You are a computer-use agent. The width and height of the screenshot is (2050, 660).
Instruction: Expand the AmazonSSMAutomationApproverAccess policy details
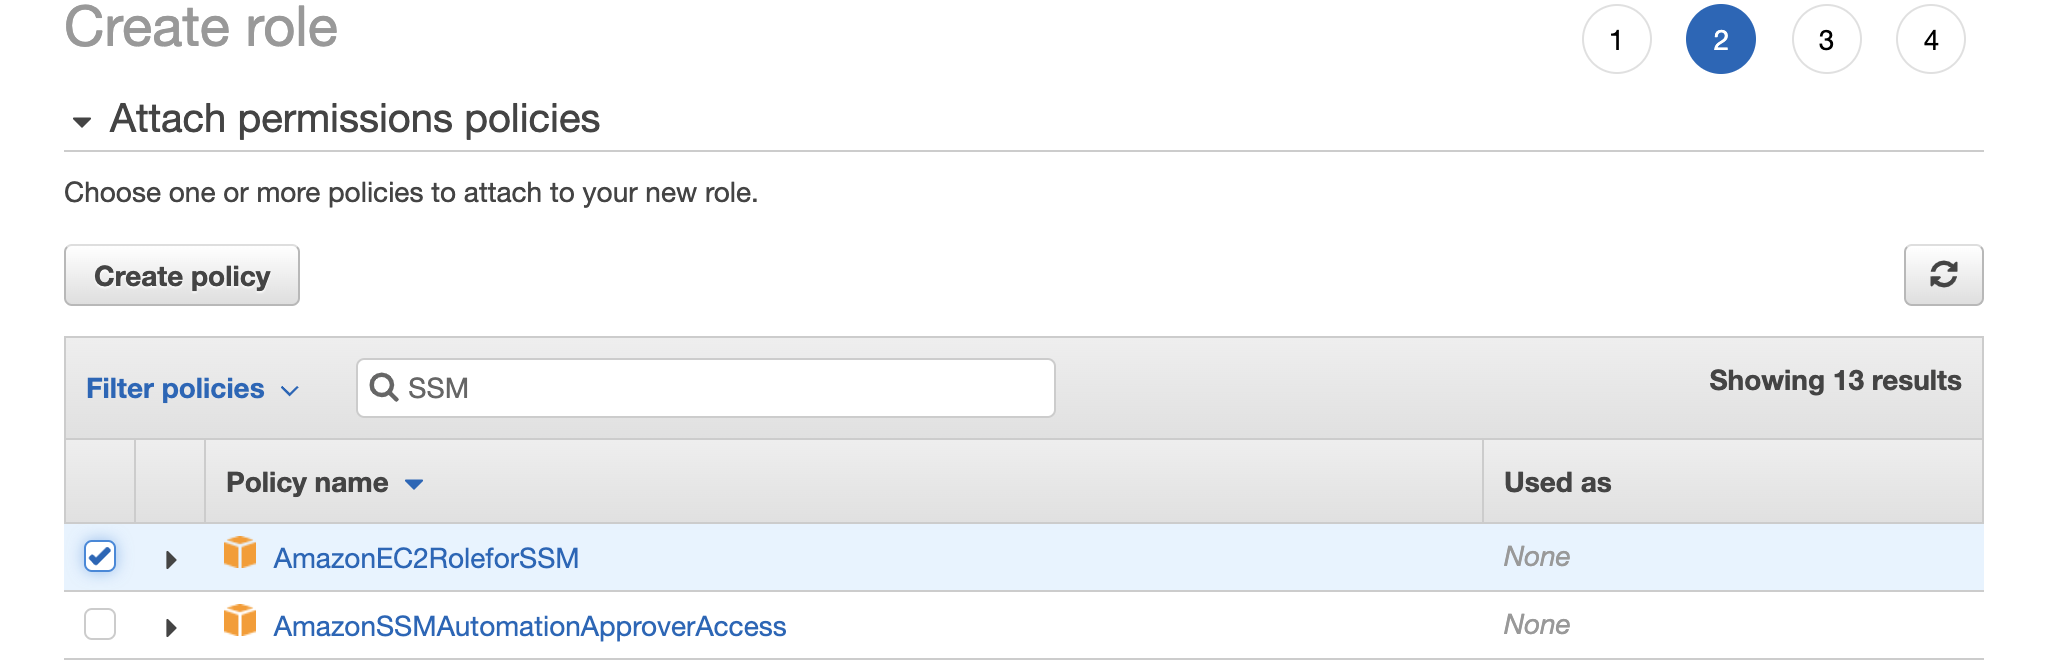[171, 627]
